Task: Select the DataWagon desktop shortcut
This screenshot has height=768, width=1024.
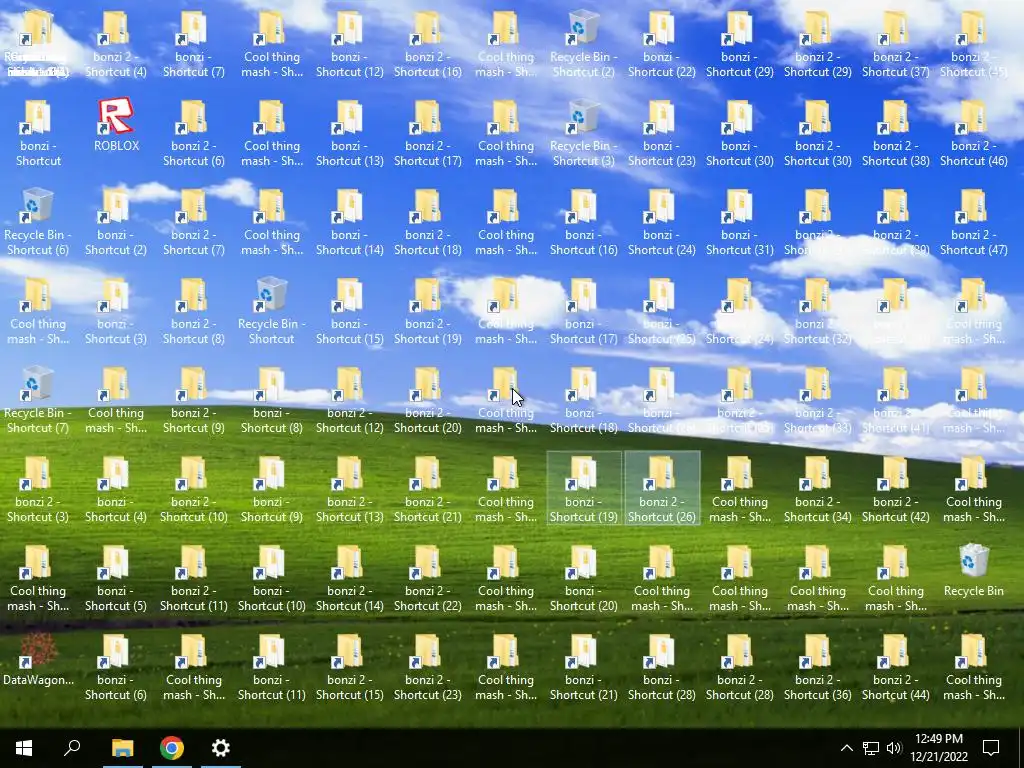Action: 38,660
